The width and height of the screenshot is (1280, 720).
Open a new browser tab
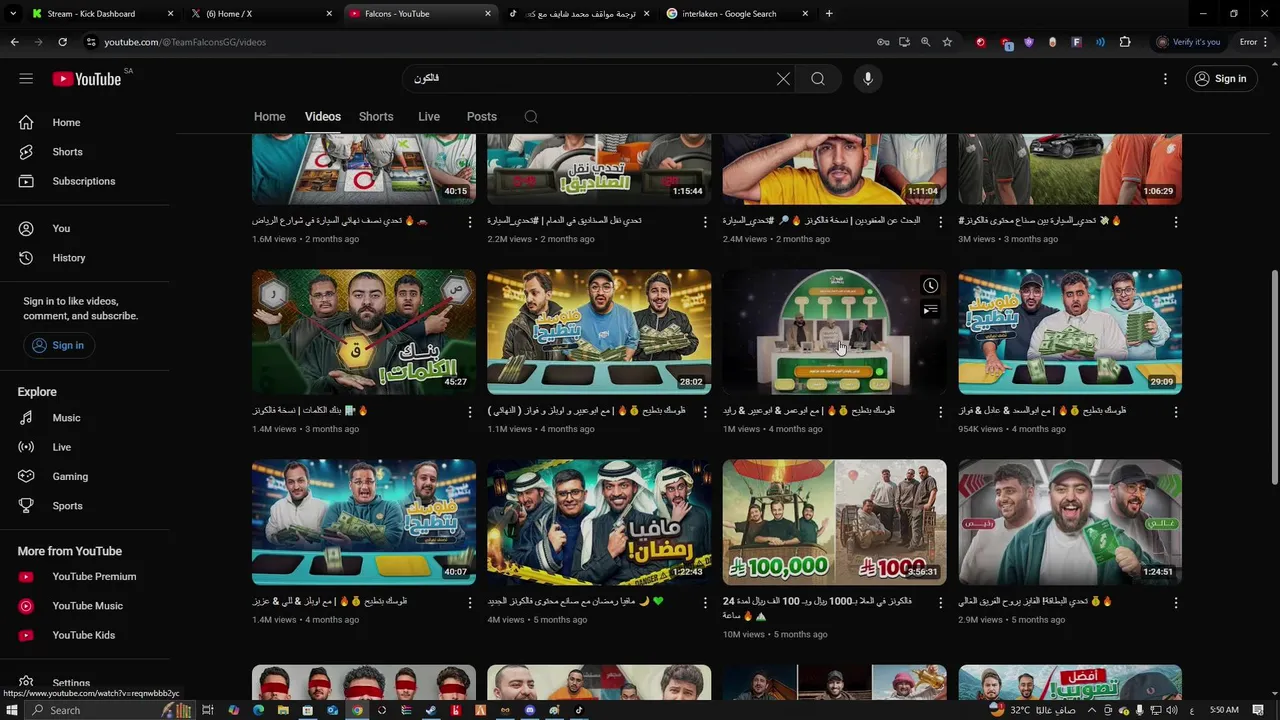pos(829,14)
